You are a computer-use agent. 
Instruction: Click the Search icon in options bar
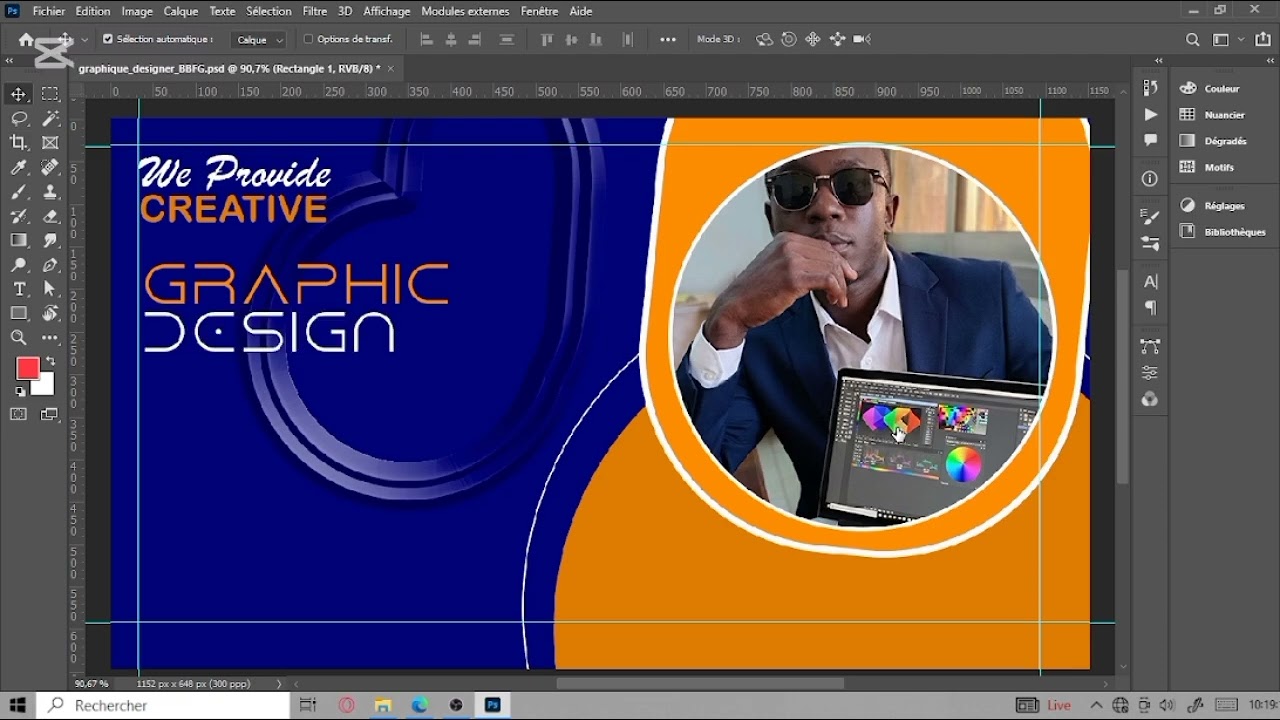tap(1192, 39)
